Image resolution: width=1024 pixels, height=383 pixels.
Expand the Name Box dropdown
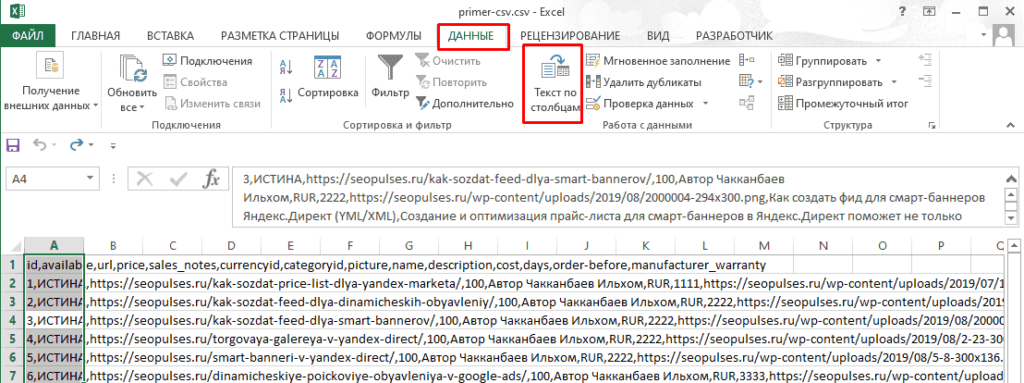91,179
